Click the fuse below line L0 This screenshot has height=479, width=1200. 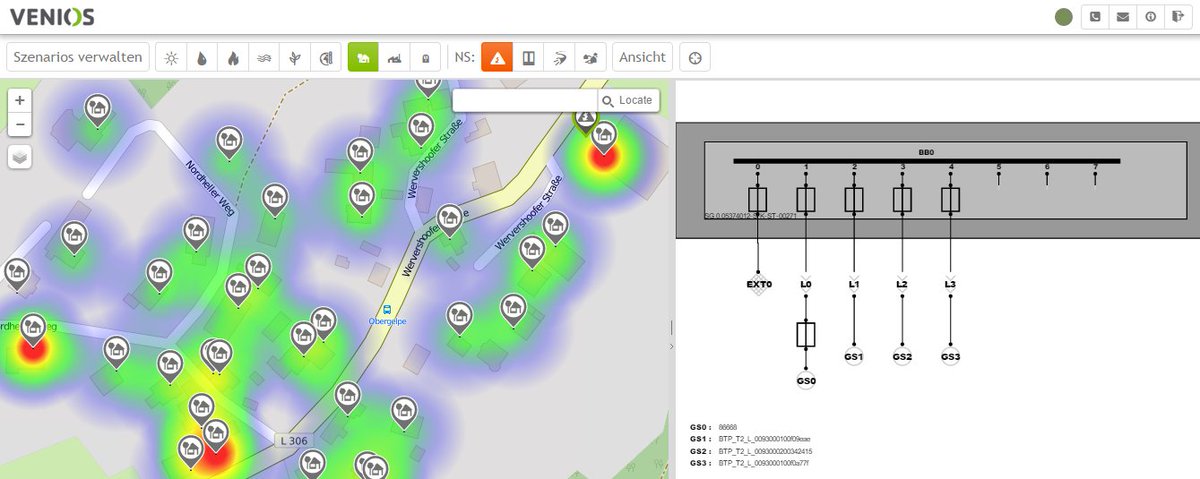tap(806, 334)
